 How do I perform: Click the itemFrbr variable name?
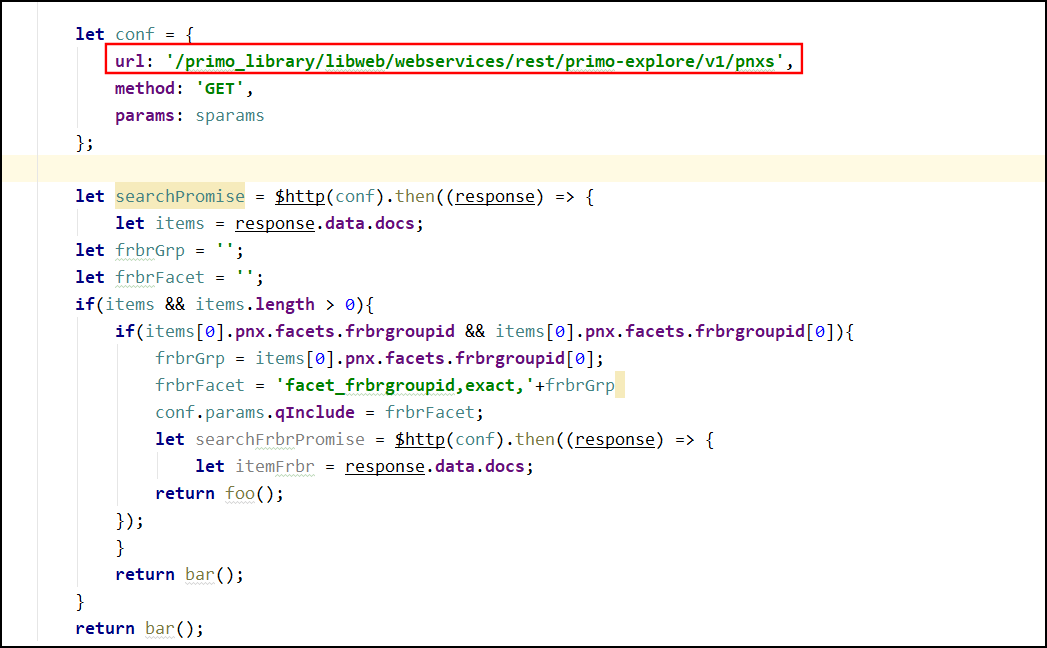(274, 466)
